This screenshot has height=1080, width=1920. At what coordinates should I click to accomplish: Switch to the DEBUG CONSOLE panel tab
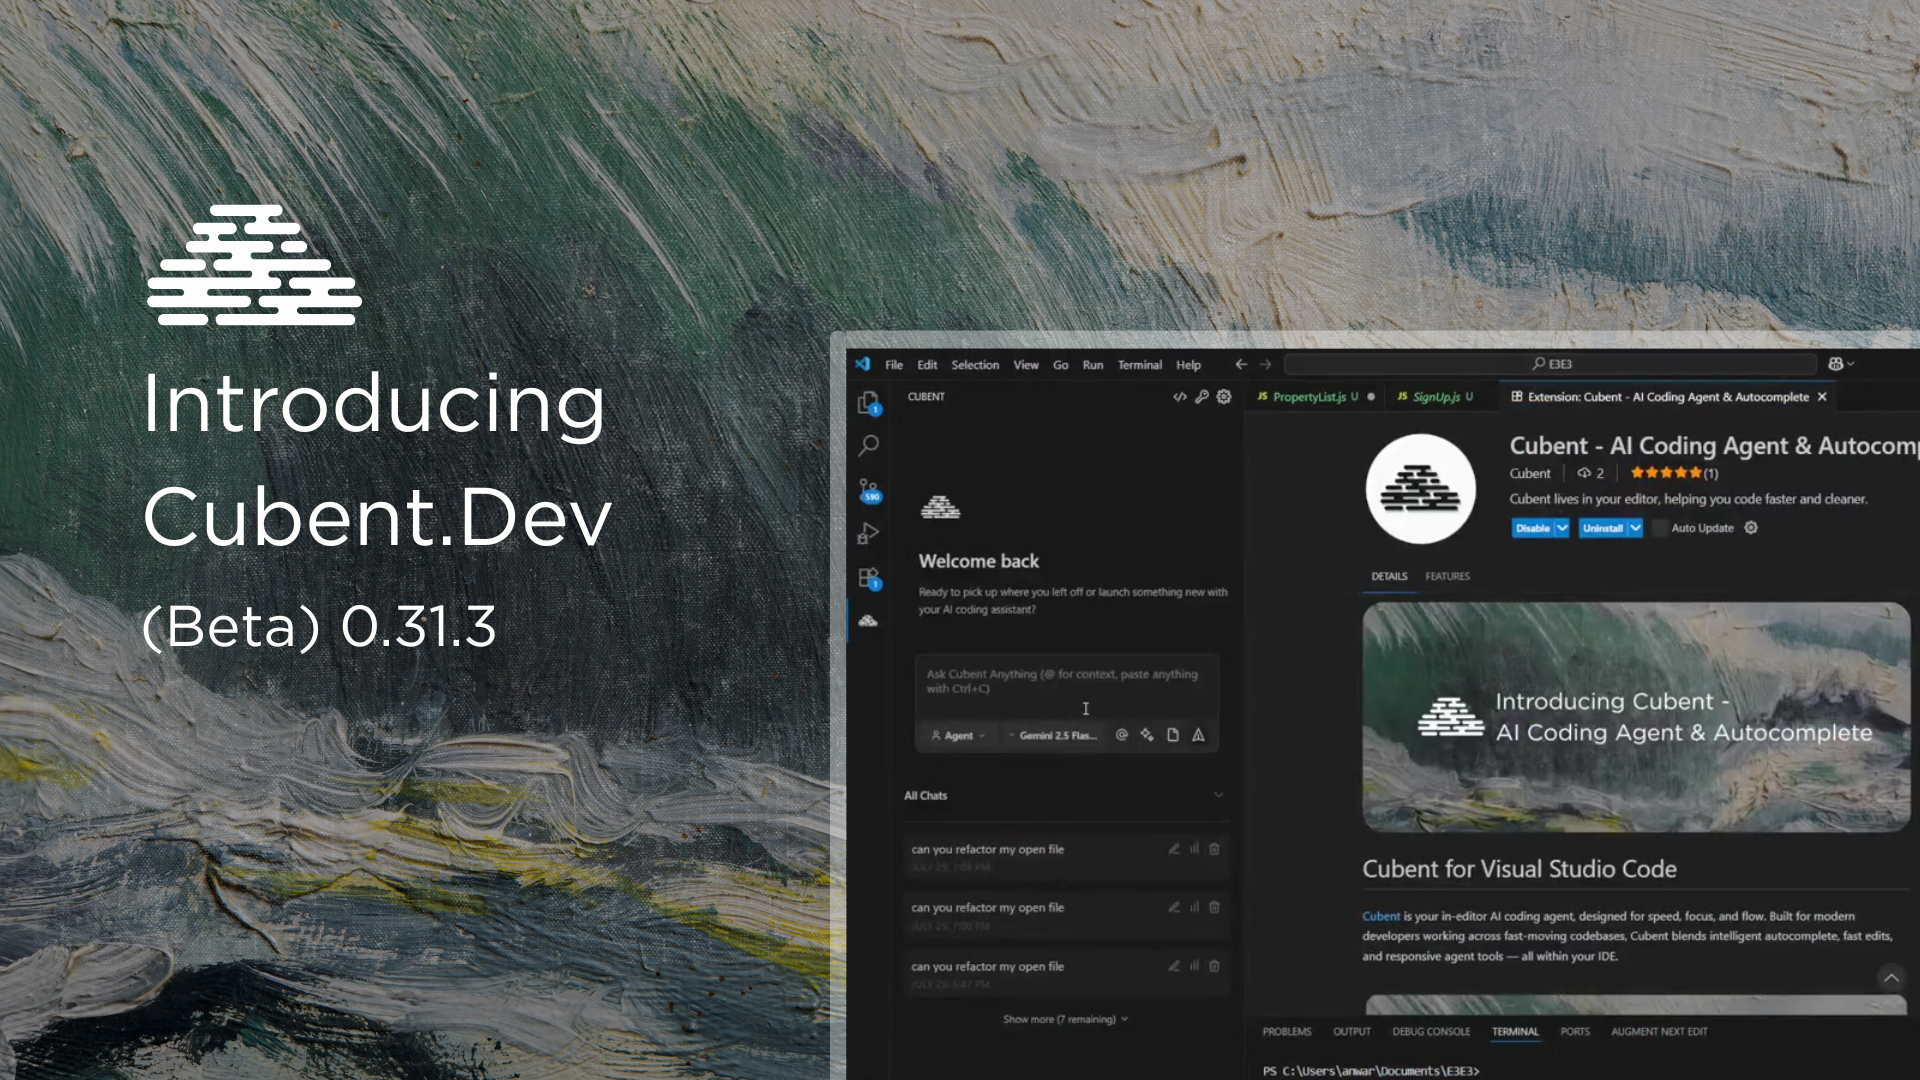tap(1431, 1031)
